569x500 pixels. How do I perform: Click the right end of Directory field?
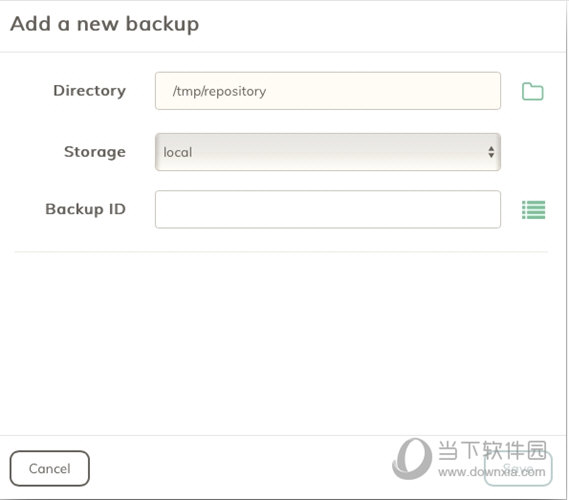tap(486, 91)
